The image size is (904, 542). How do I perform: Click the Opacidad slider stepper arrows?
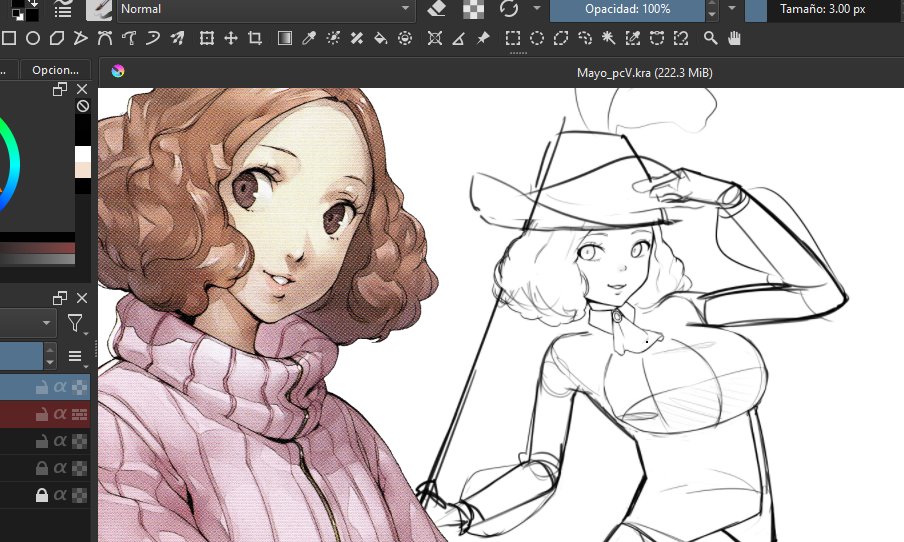712,9
